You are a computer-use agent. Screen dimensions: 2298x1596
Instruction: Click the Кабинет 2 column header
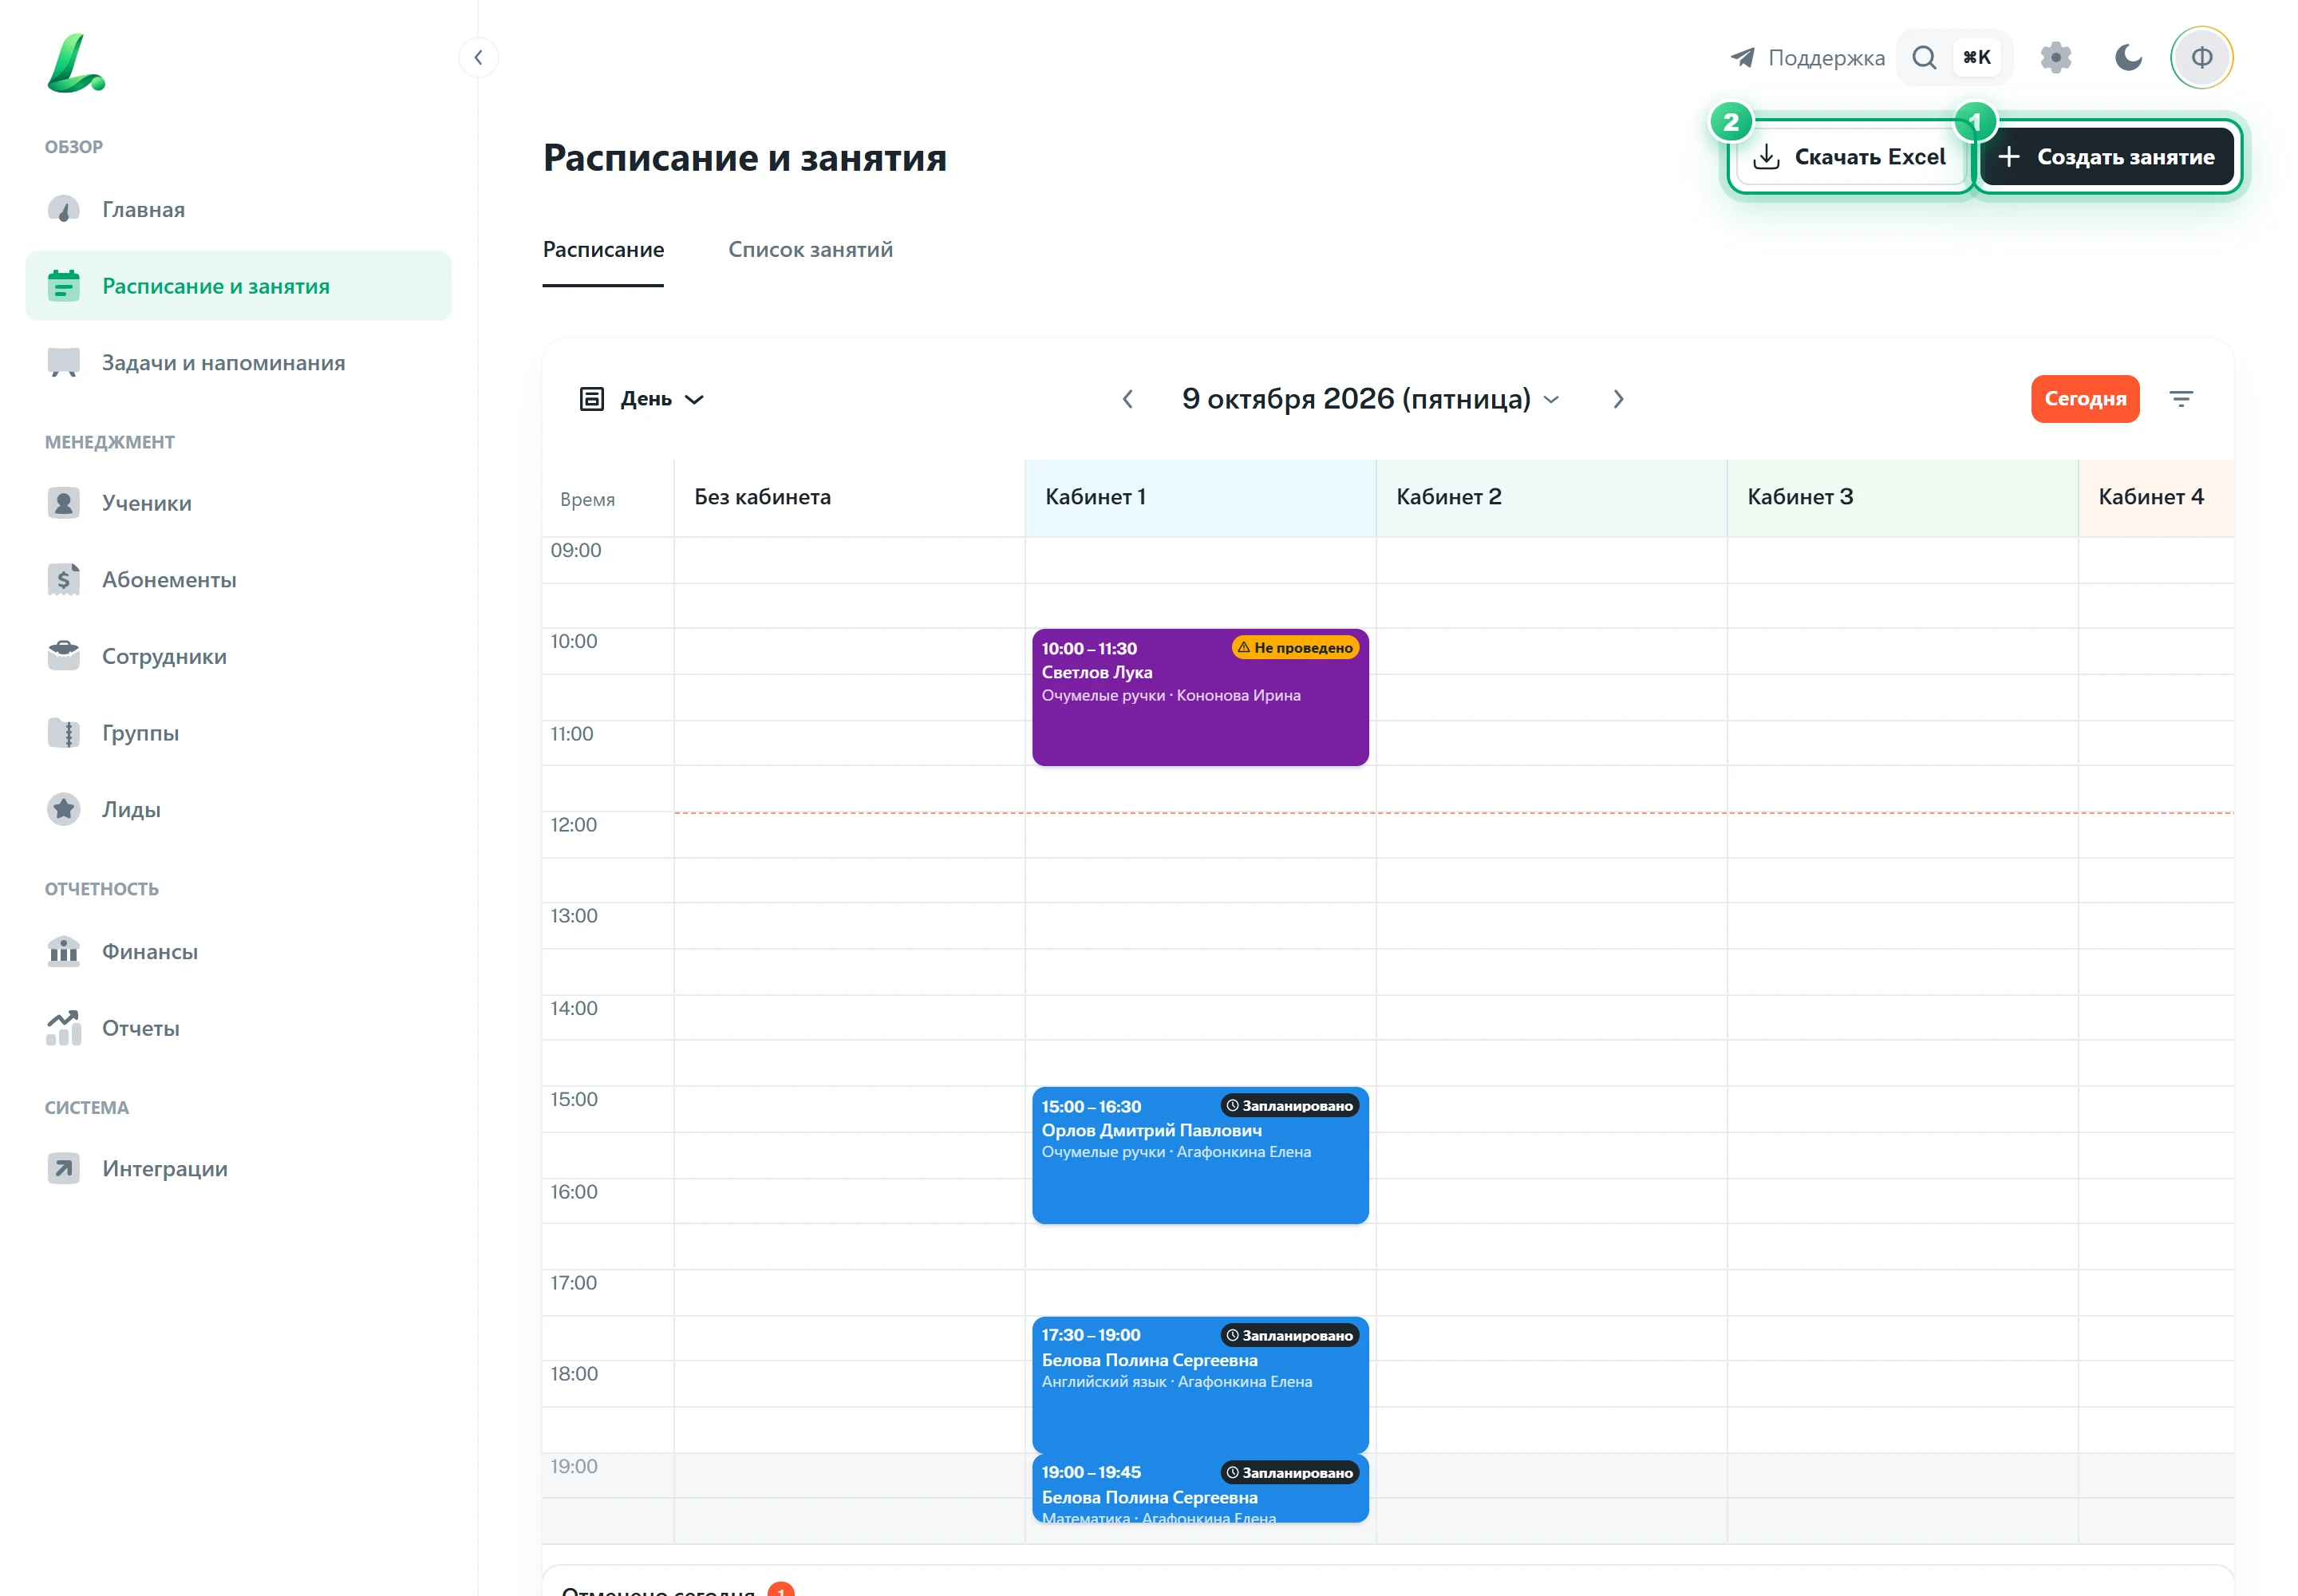click(1551, 497)
